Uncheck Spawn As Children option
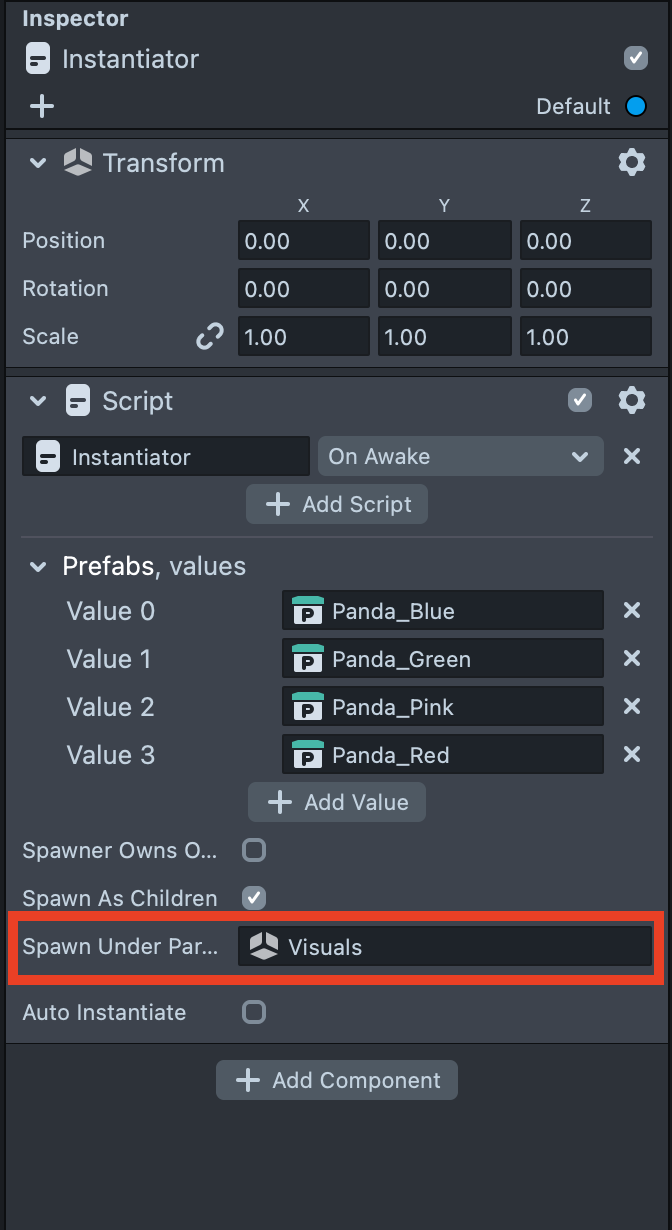This screenshot has width=672, height=1230. pos(255,898)
